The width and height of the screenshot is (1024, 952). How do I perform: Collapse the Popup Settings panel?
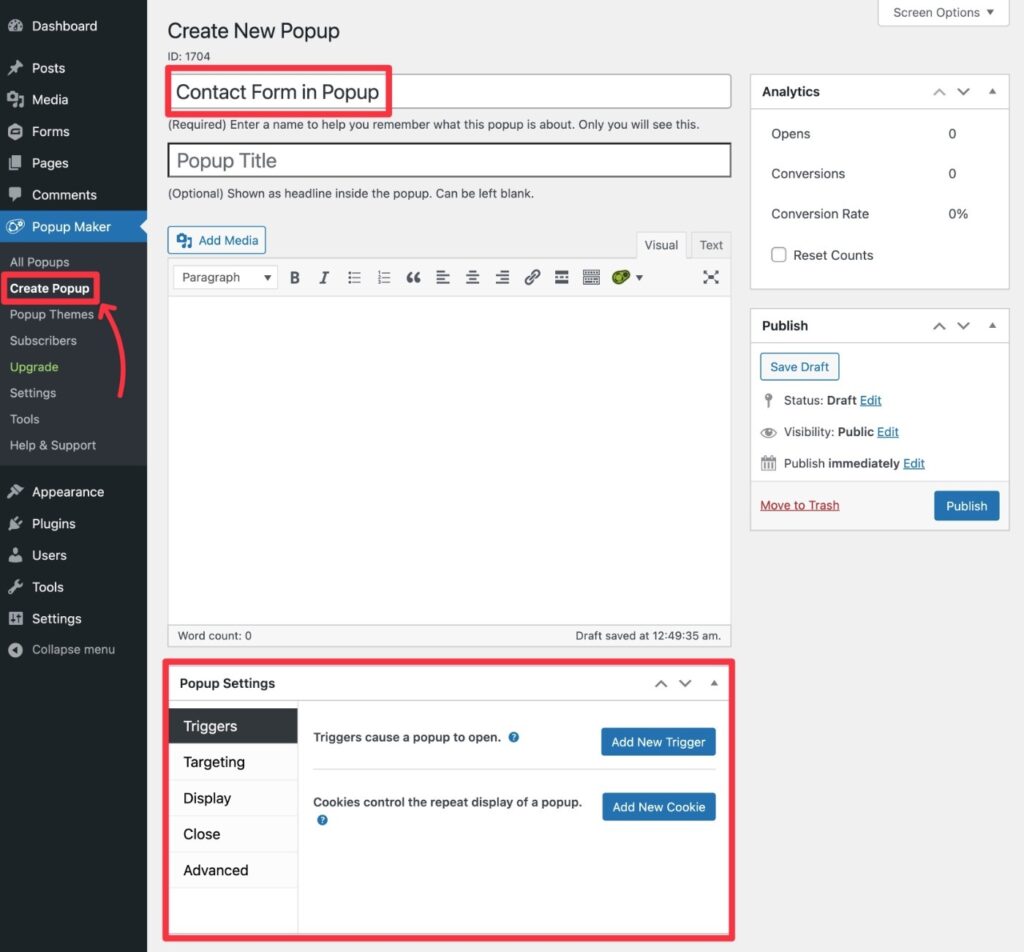coord(714,683)
